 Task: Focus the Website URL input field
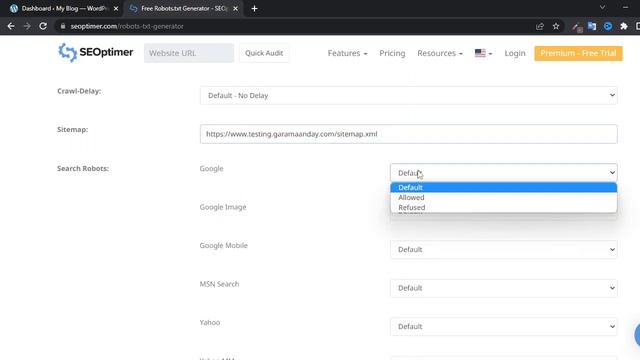pyautogui.click(x=189, y=53)
